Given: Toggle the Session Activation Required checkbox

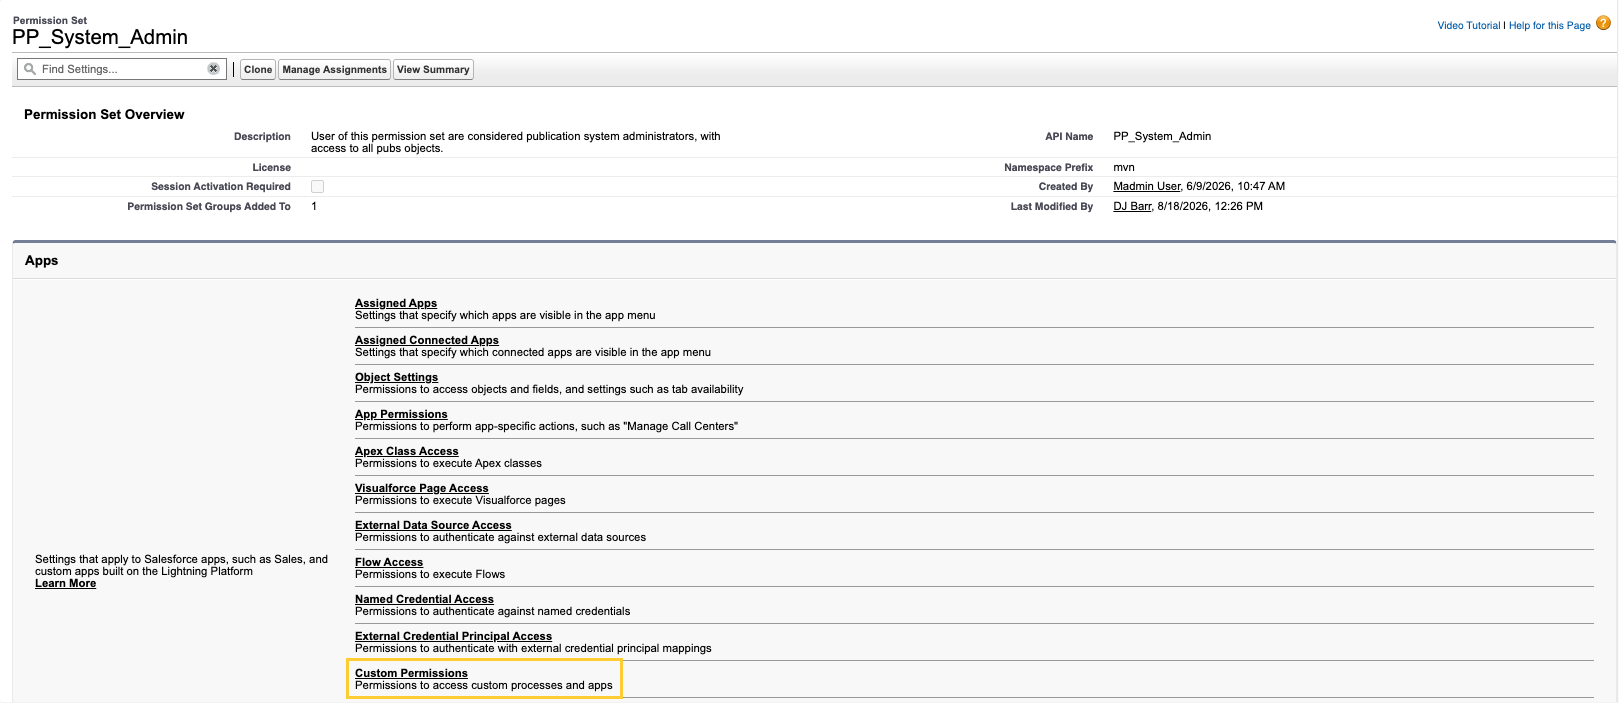Looking at the screenshot, I should [x=317, y=187].
